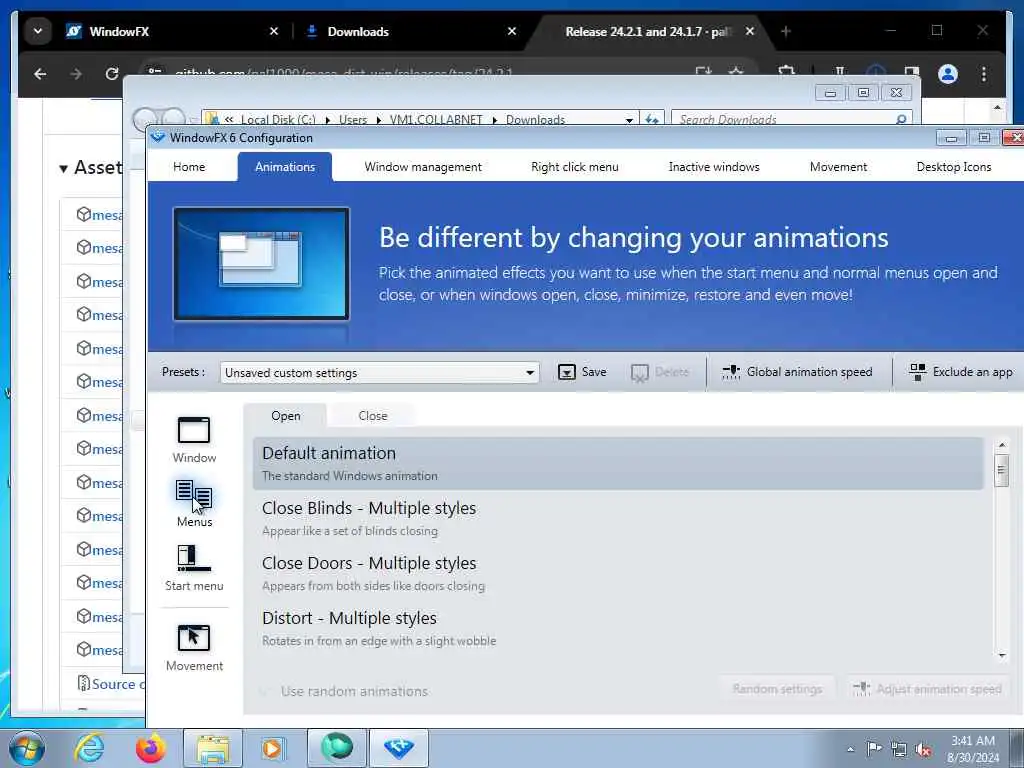The width and height of the screenshot is (1024, 768).
Task: Select the Menus animation category icon
Action: (194, 495)
